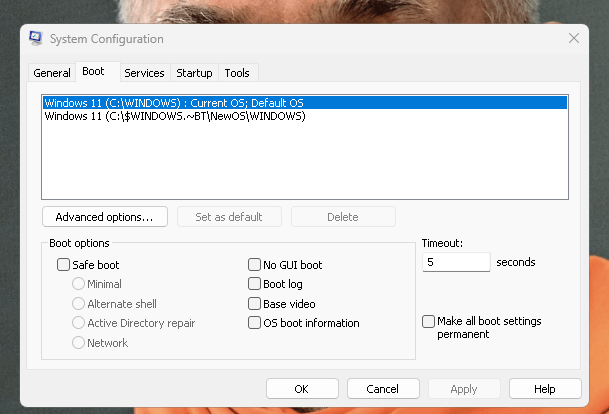The image size is (609, 414).
Task: Click the Timeout seconds input field
Action: click(x=456, y=262)
